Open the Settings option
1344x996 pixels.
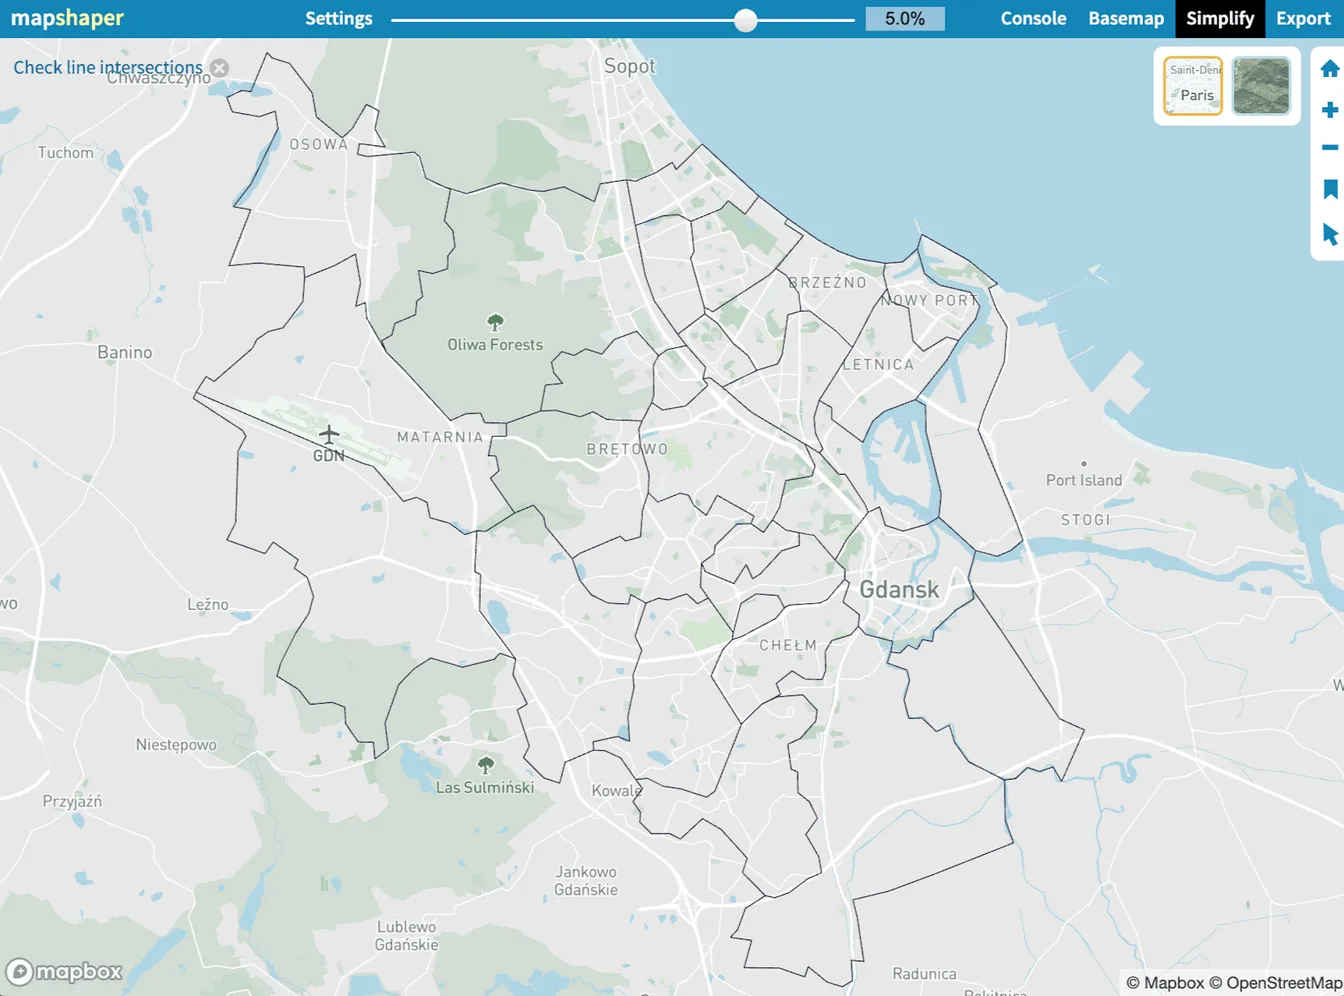[x=339, y=18]
